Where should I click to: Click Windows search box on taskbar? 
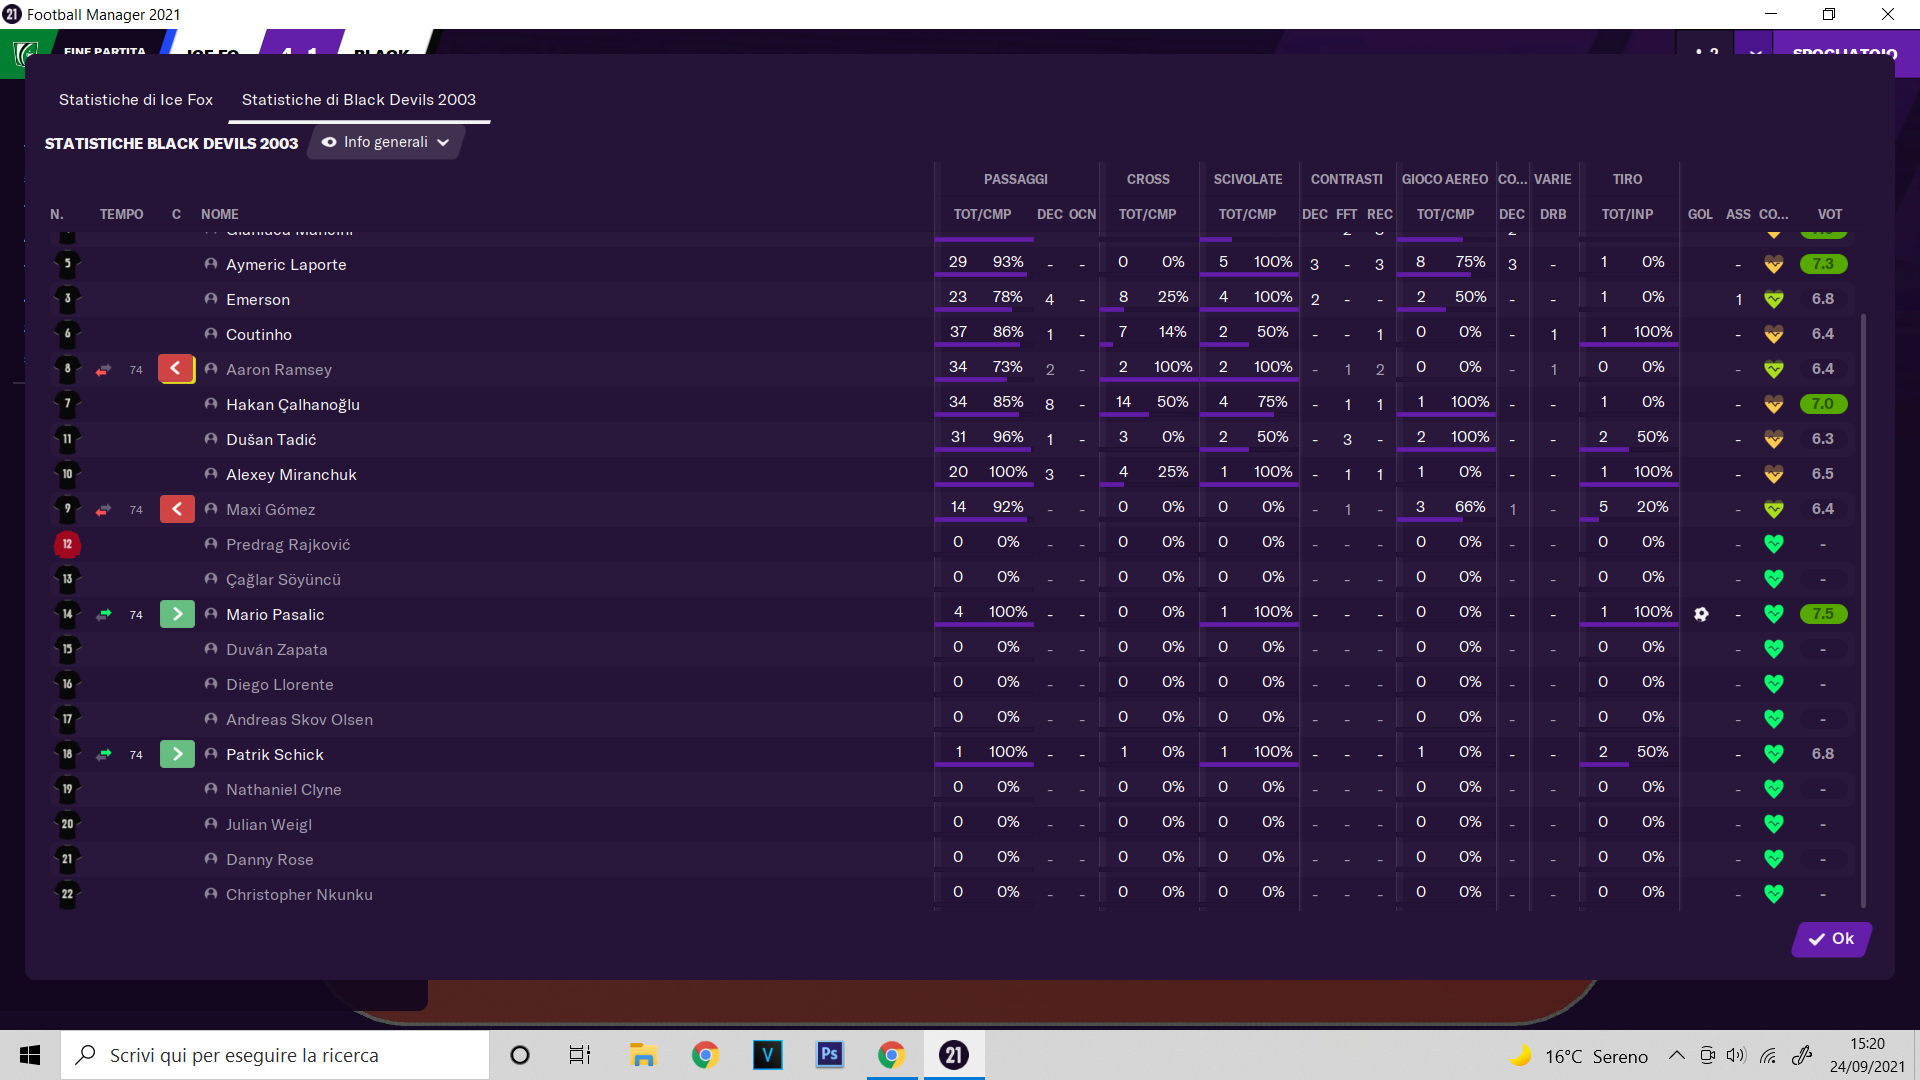[x=275, y=1055]
